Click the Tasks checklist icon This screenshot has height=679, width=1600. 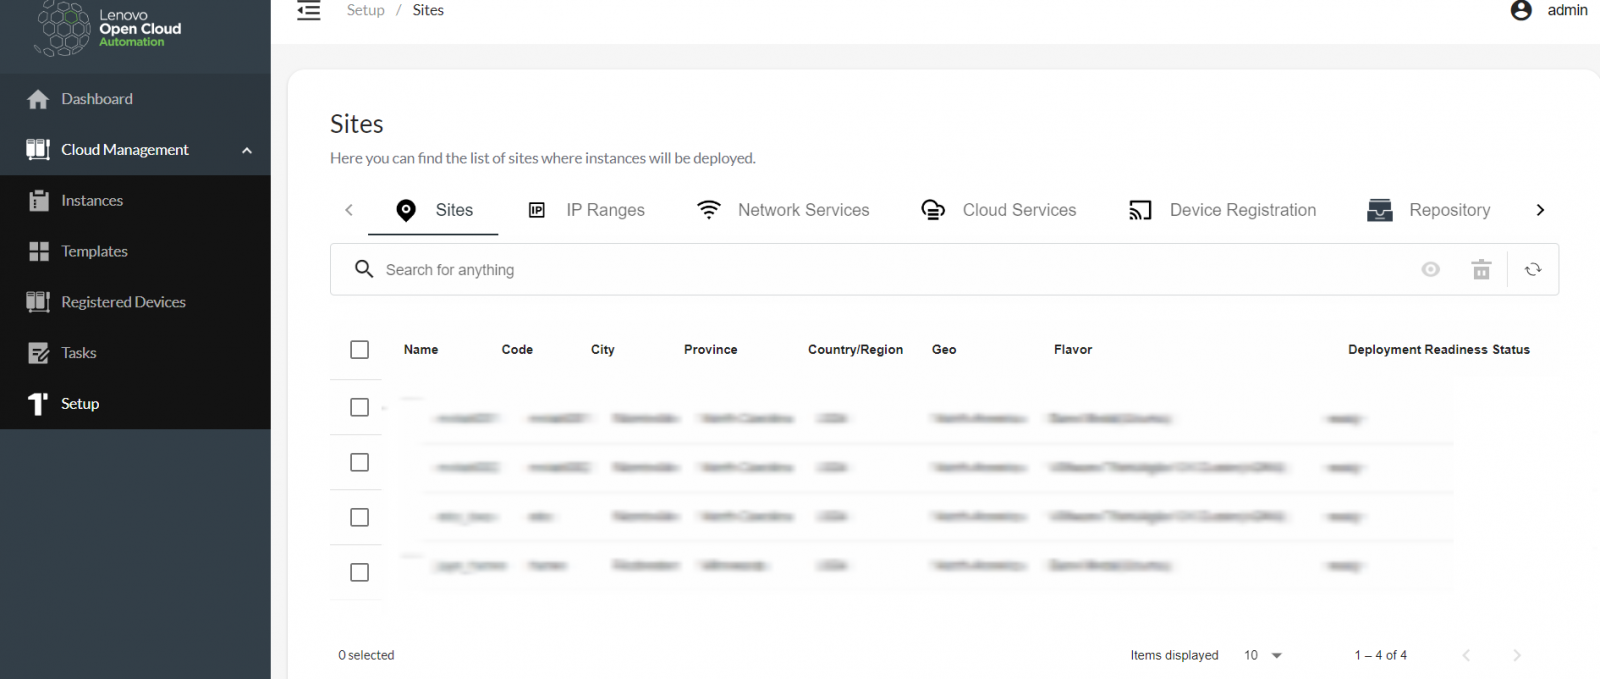point(39,353)
